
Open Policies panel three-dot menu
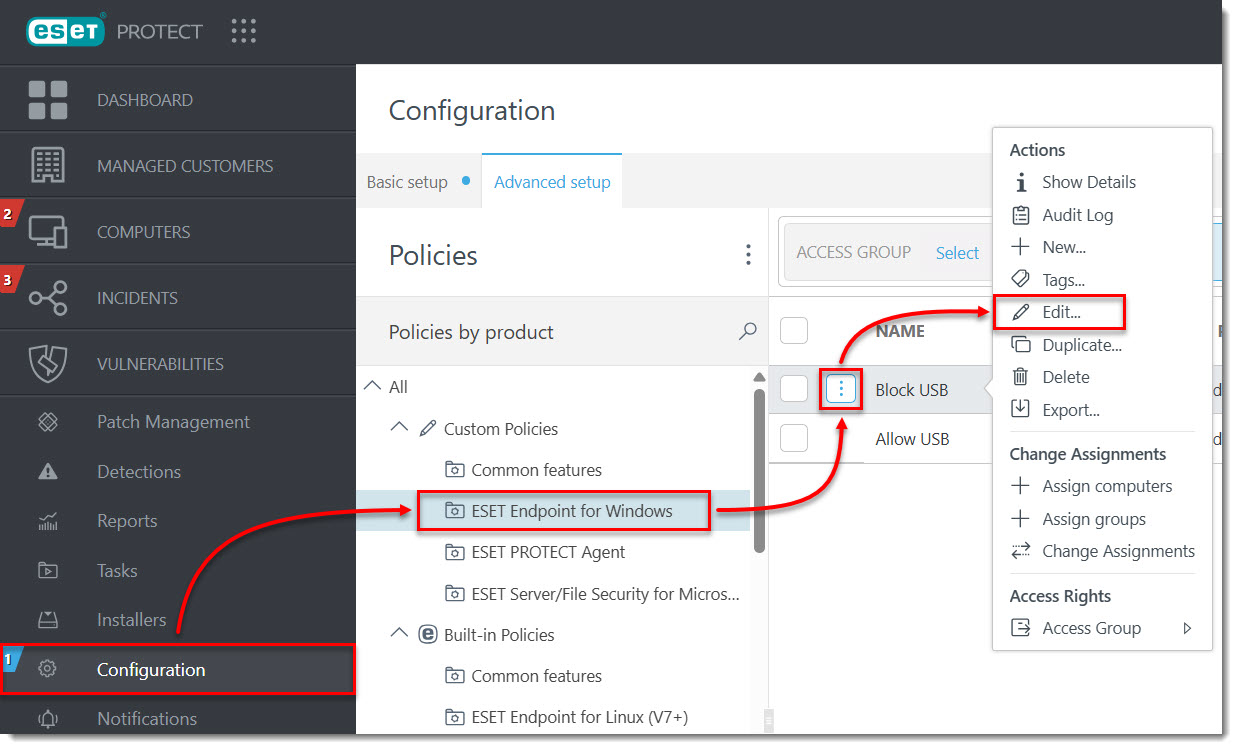click(x=748, y=255)
